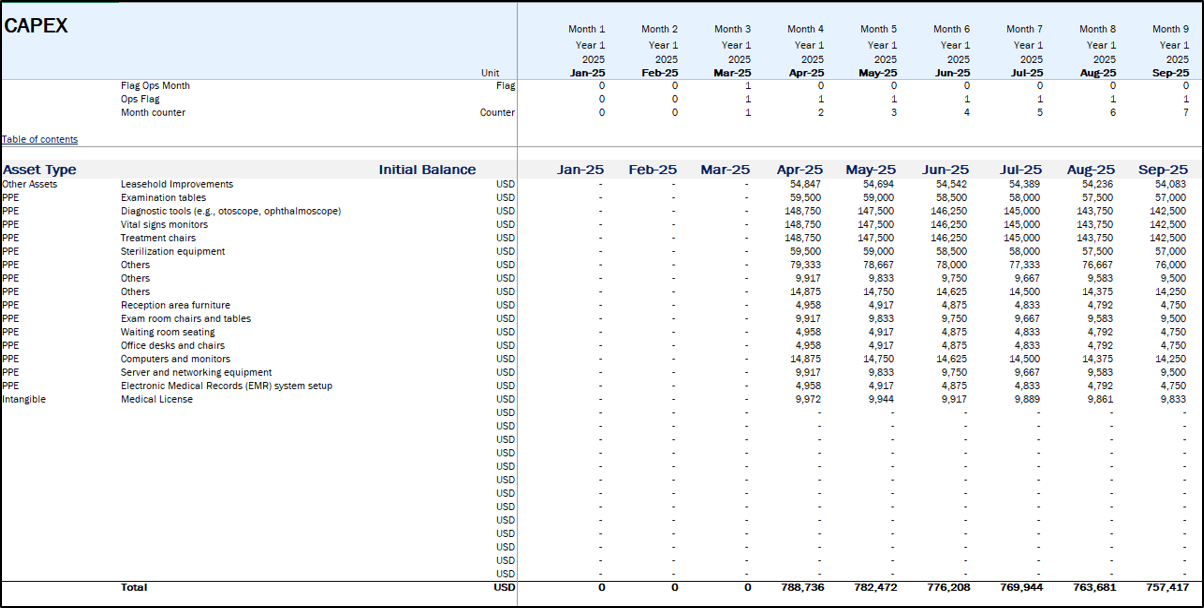Viewport: 1204px width, 608px height.
Task: Click Diagnostic tools Sep-25 value 142,500
Action: (1169, 212)
